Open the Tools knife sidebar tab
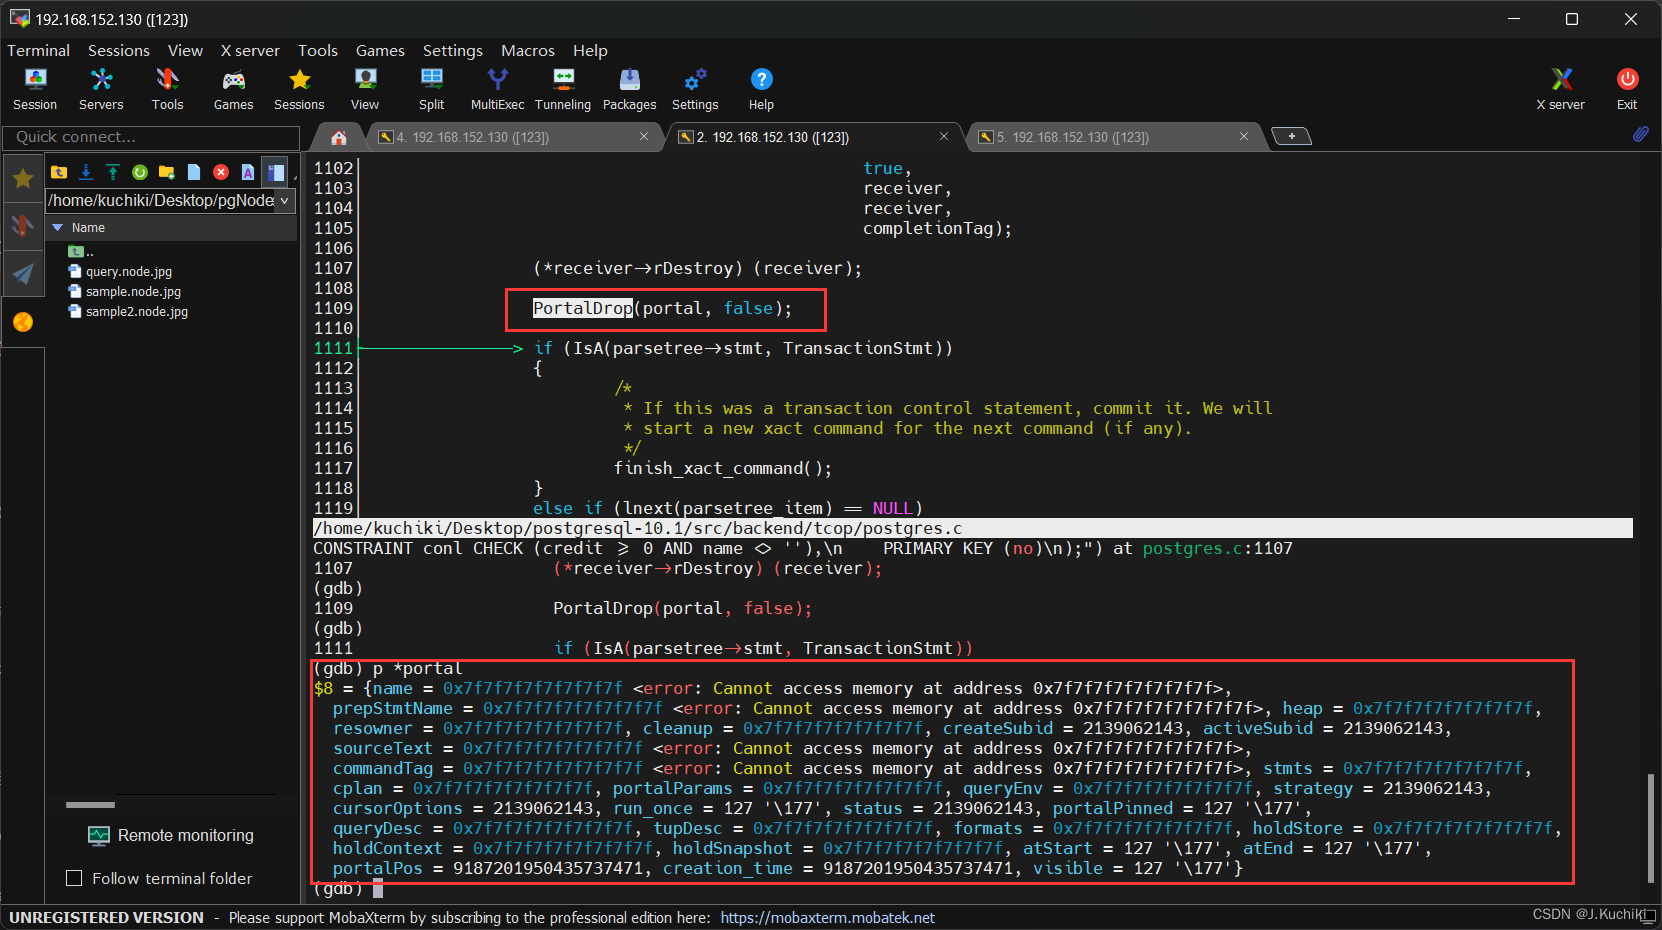 click(x=23, y=226)
